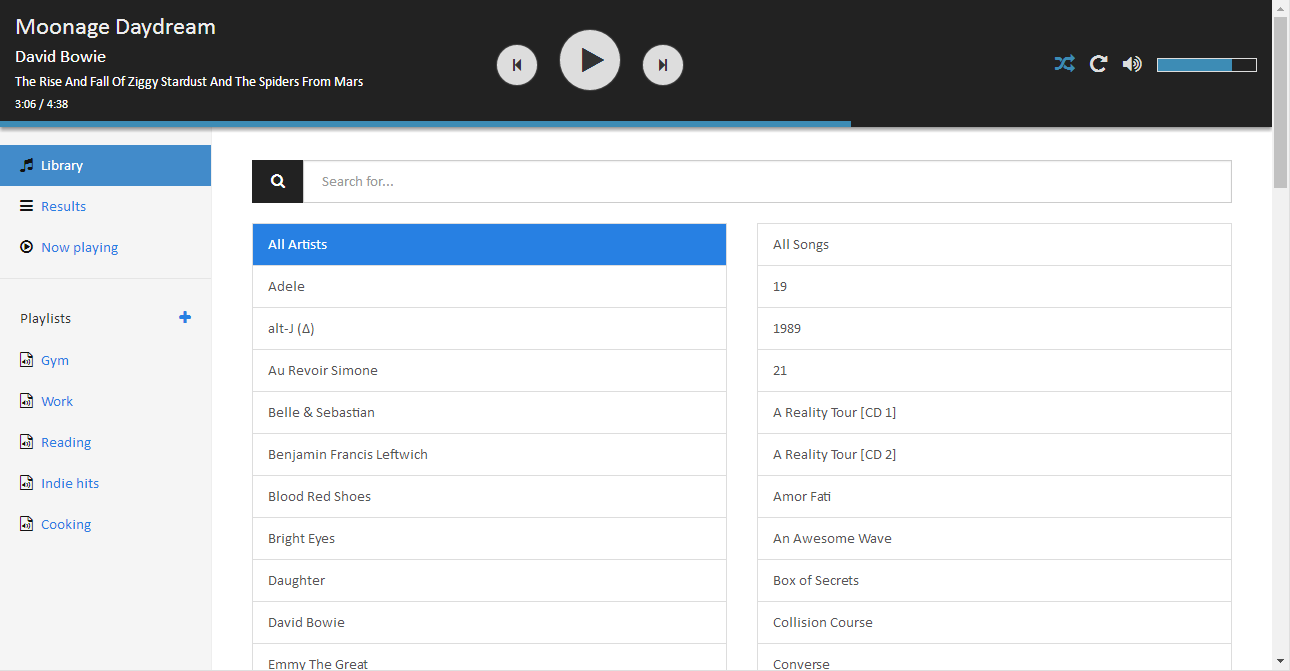Viewport: 1290px width, 671px height.
Task: Click the Ziggy Stardust album title in header
Action: click(189, 81)
